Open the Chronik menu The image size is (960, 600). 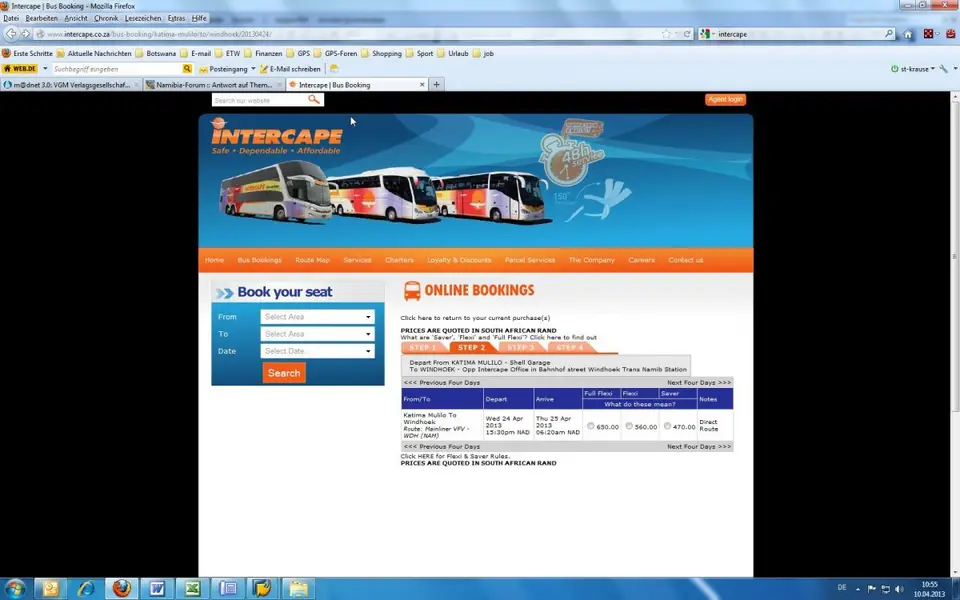point(106,18)
